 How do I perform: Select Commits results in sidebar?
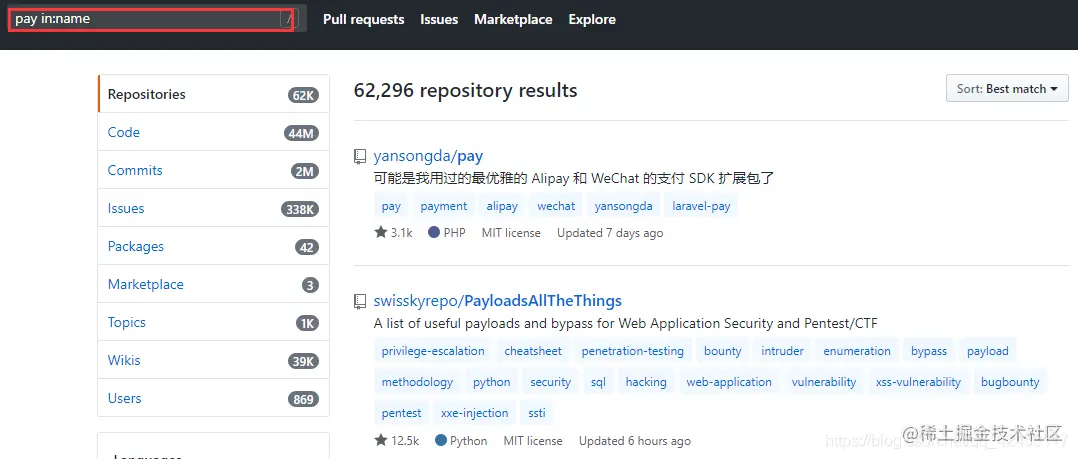(x=214, y=170)
